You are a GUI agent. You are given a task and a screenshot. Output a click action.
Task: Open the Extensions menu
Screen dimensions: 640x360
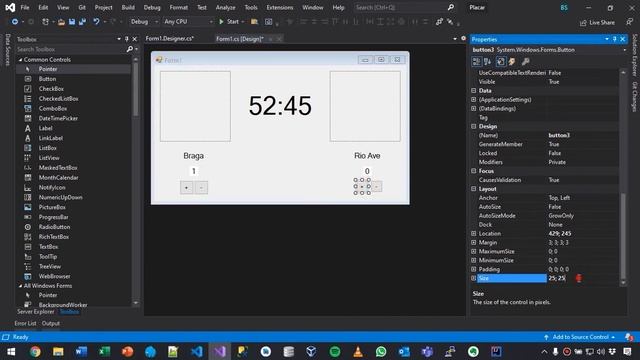280,7
